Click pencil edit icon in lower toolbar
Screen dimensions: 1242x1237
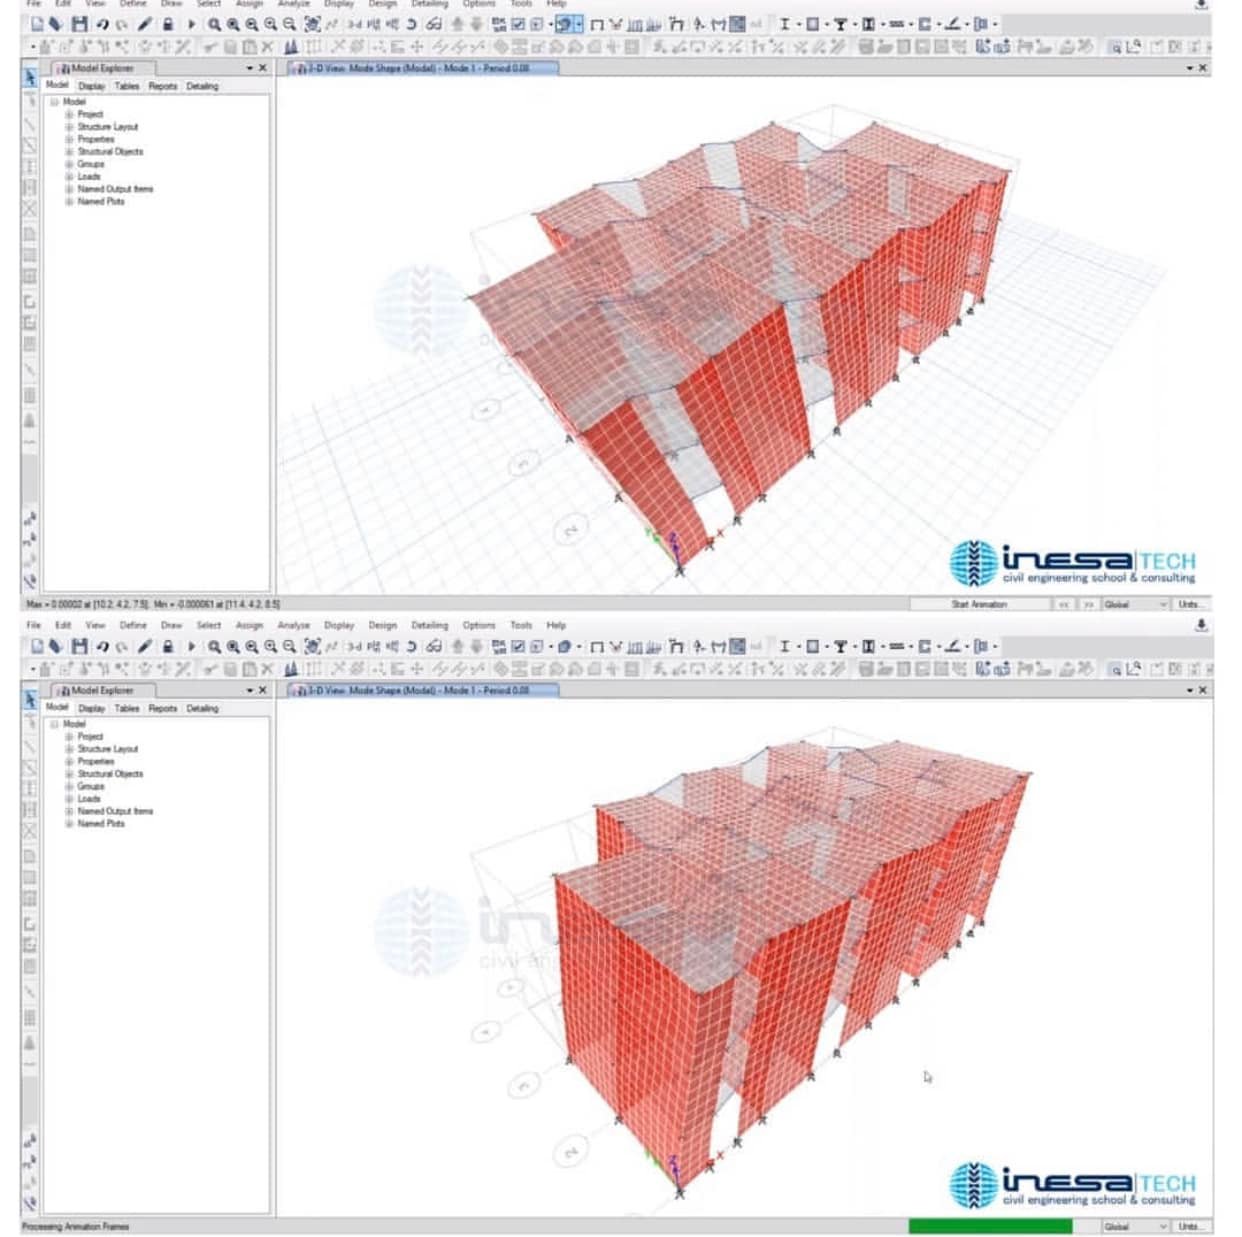click(145, 646)
